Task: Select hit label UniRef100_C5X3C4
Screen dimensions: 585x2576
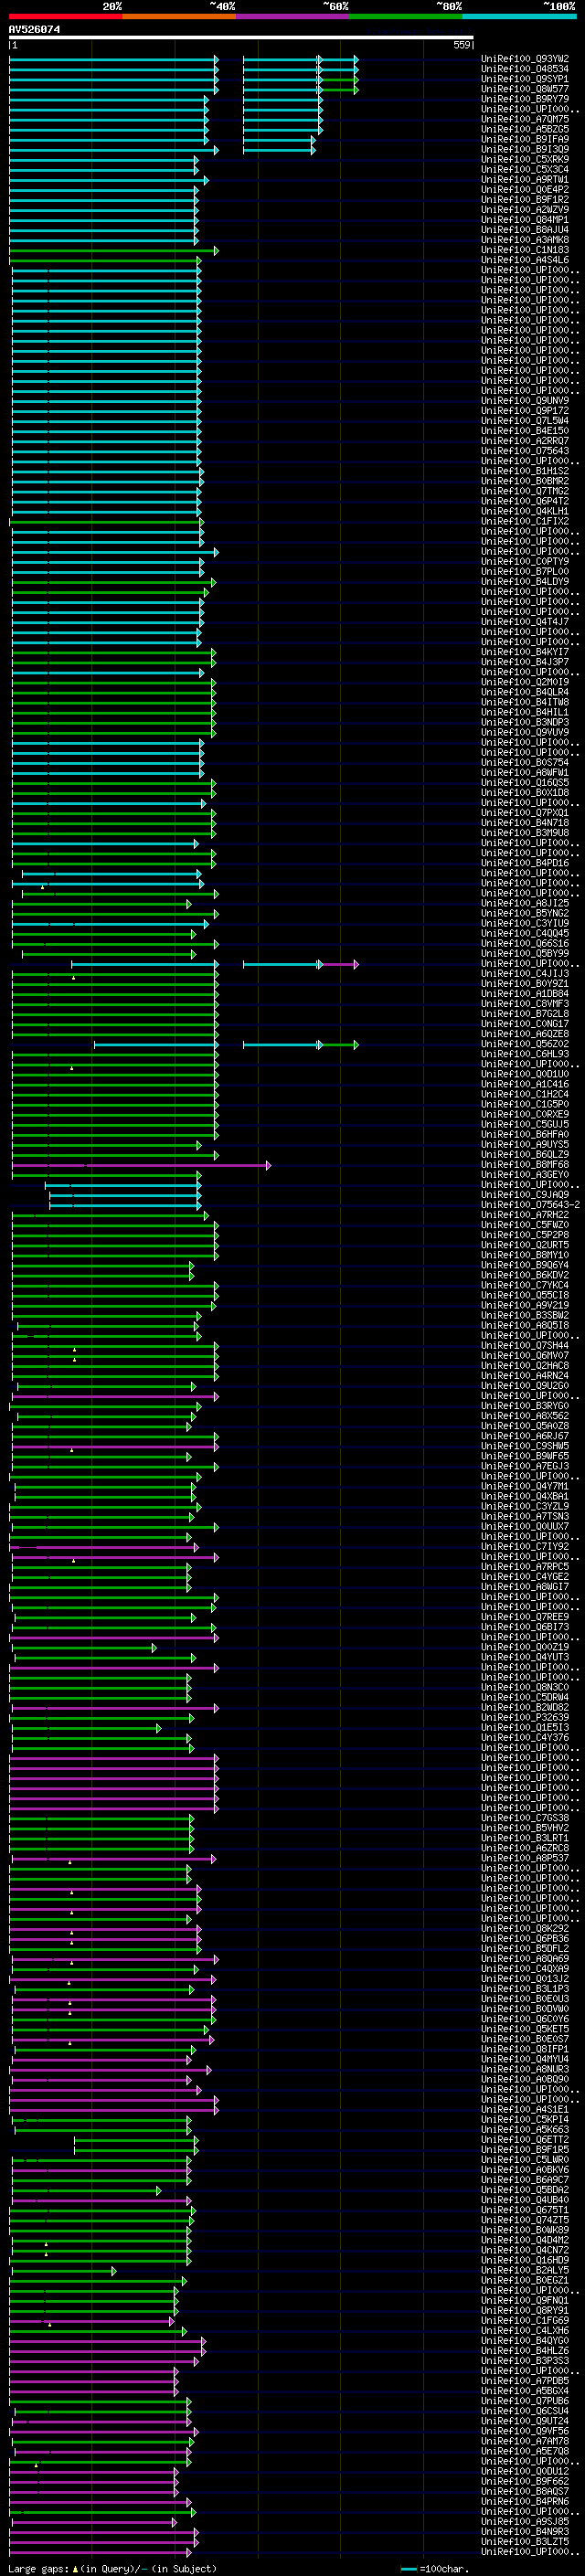Action: [x=525, y=169]
